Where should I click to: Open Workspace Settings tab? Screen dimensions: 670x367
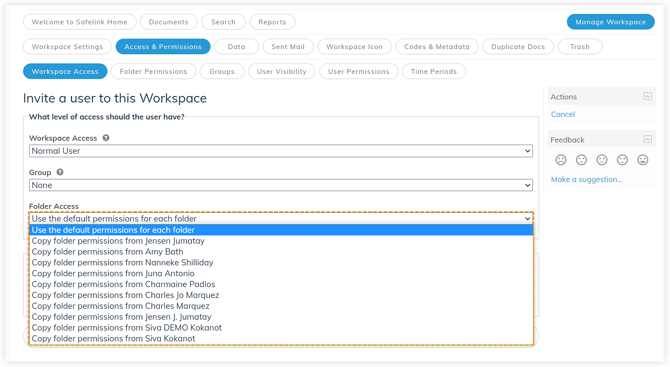67,47
